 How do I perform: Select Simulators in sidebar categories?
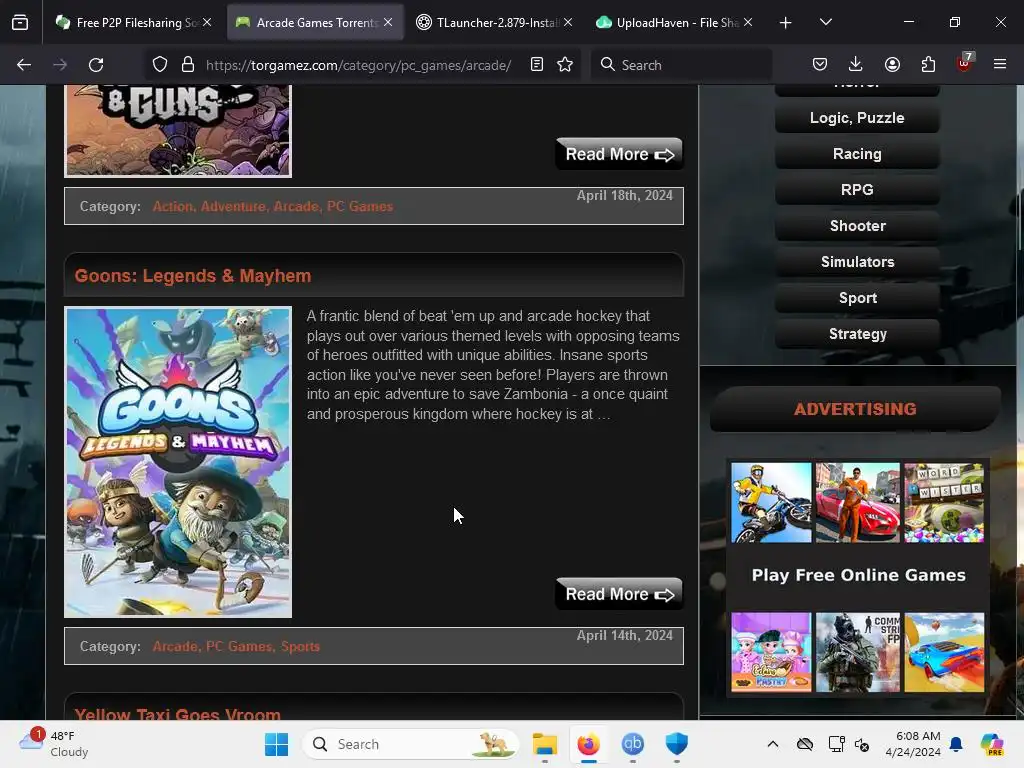coord(857,262)
